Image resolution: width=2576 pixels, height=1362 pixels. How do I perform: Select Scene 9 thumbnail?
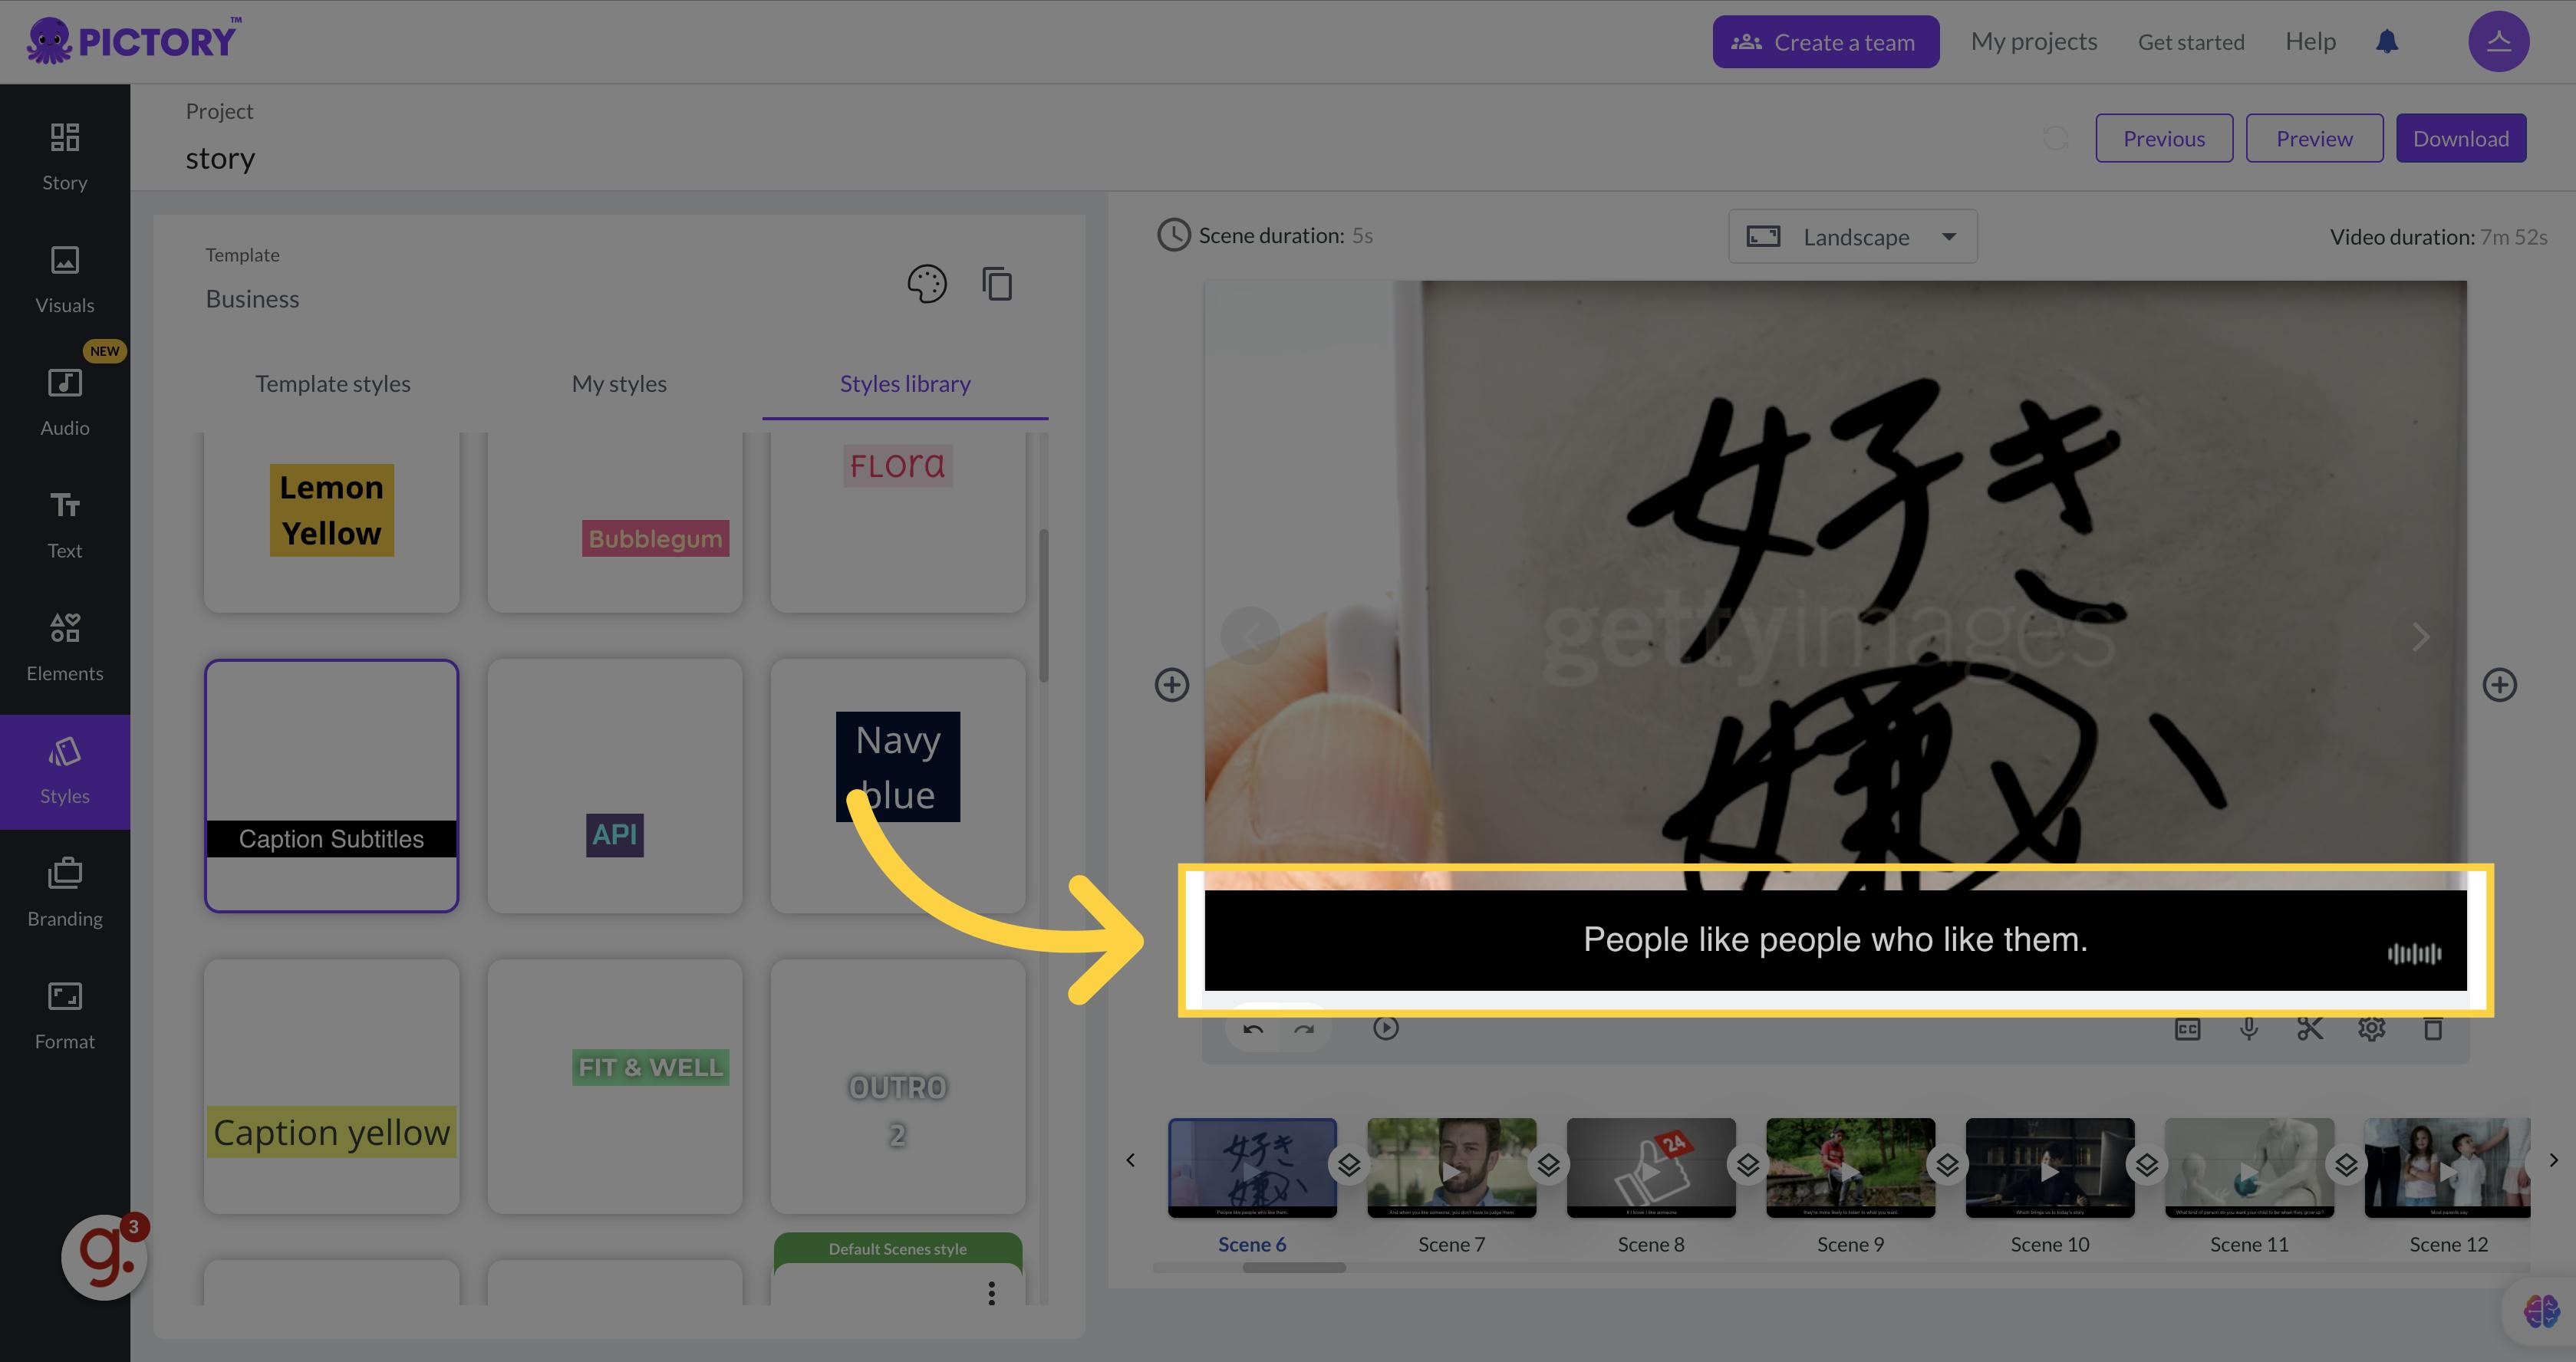(1850, 1167)
